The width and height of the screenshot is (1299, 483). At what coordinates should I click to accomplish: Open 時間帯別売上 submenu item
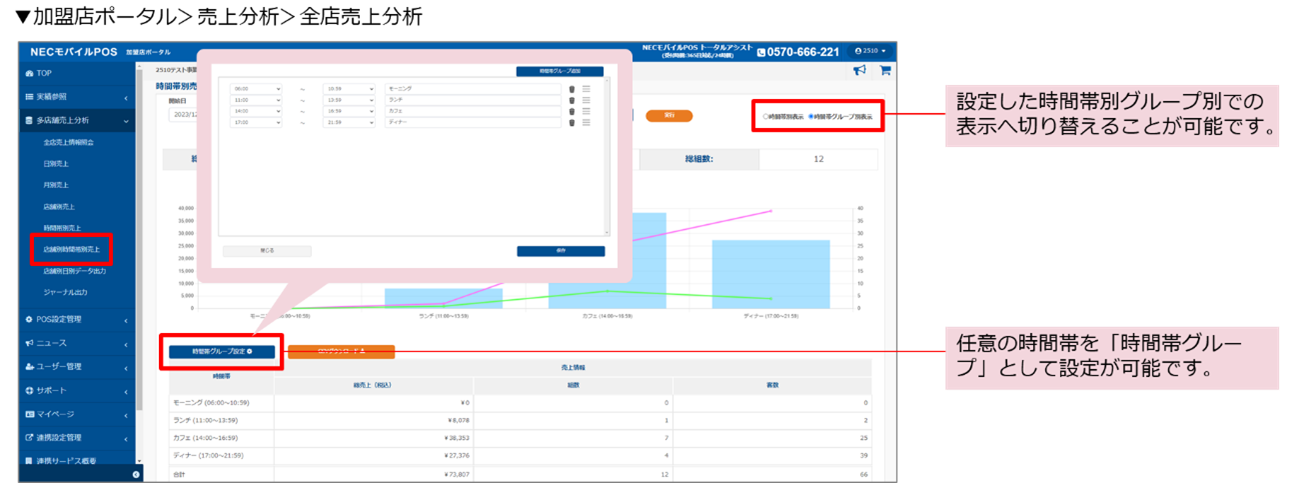[x=62, y=228]
